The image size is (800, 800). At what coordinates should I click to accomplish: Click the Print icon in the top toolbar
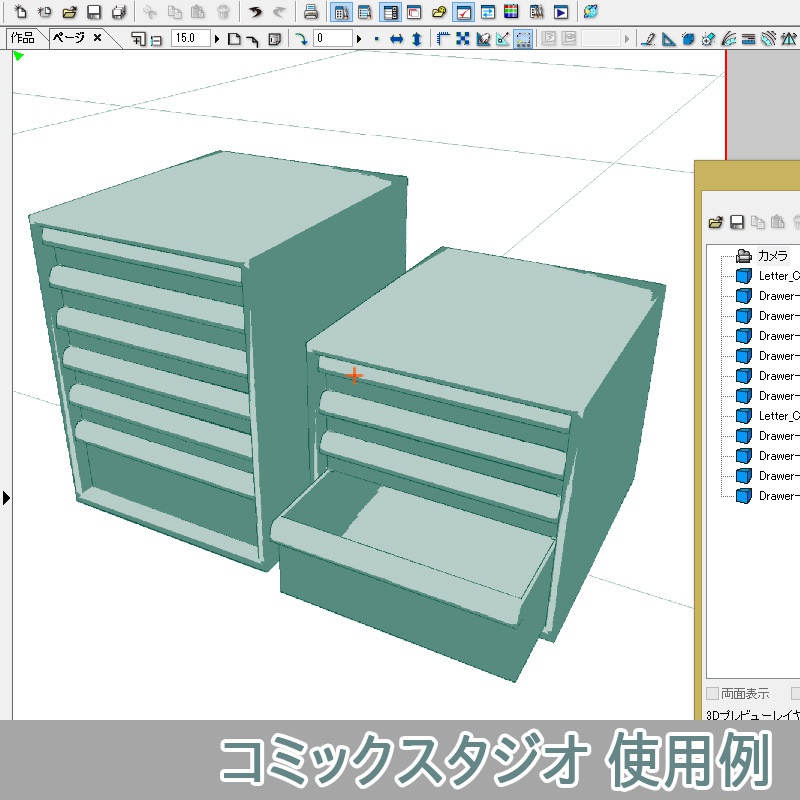(x=310, y=11)
